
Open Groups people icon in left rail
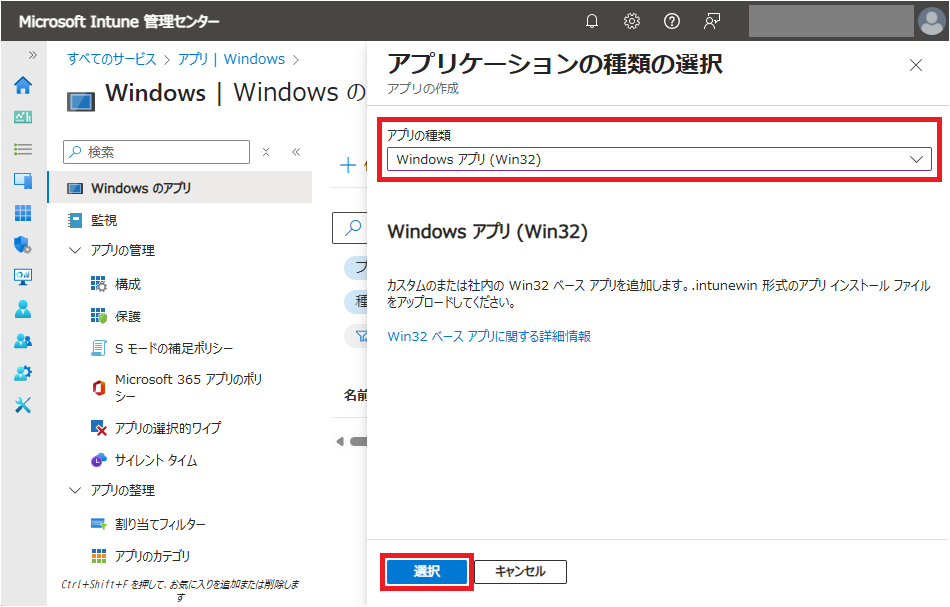23,341
